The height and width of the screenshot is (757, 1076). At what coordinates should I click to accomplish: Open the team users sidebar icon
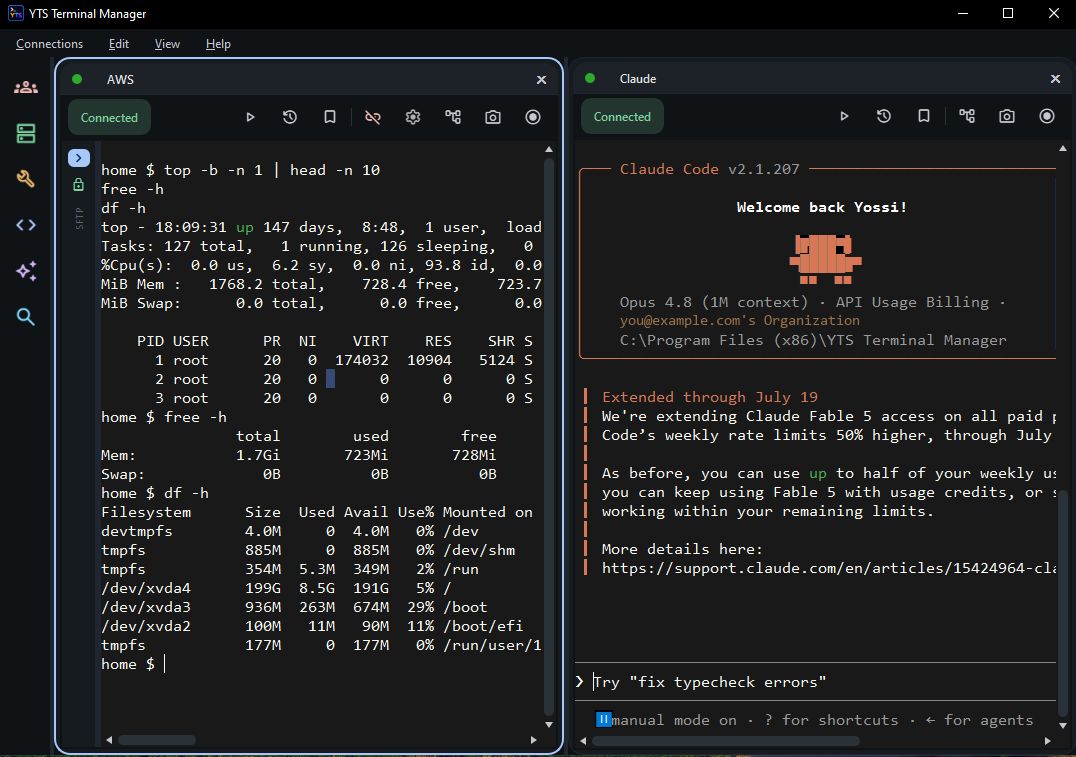[x=26, y=88]
